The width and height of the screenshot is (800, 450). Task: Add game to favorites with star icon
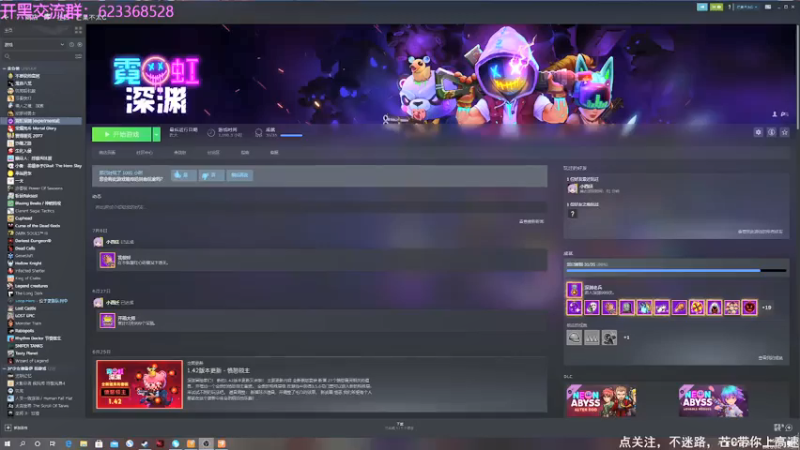coord(785,133)
